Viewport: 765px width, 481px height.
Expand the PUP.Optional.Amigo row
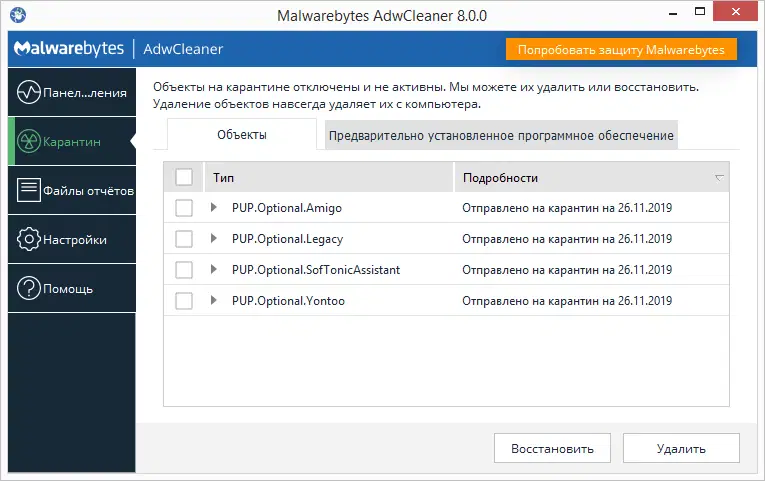(213, 208)
